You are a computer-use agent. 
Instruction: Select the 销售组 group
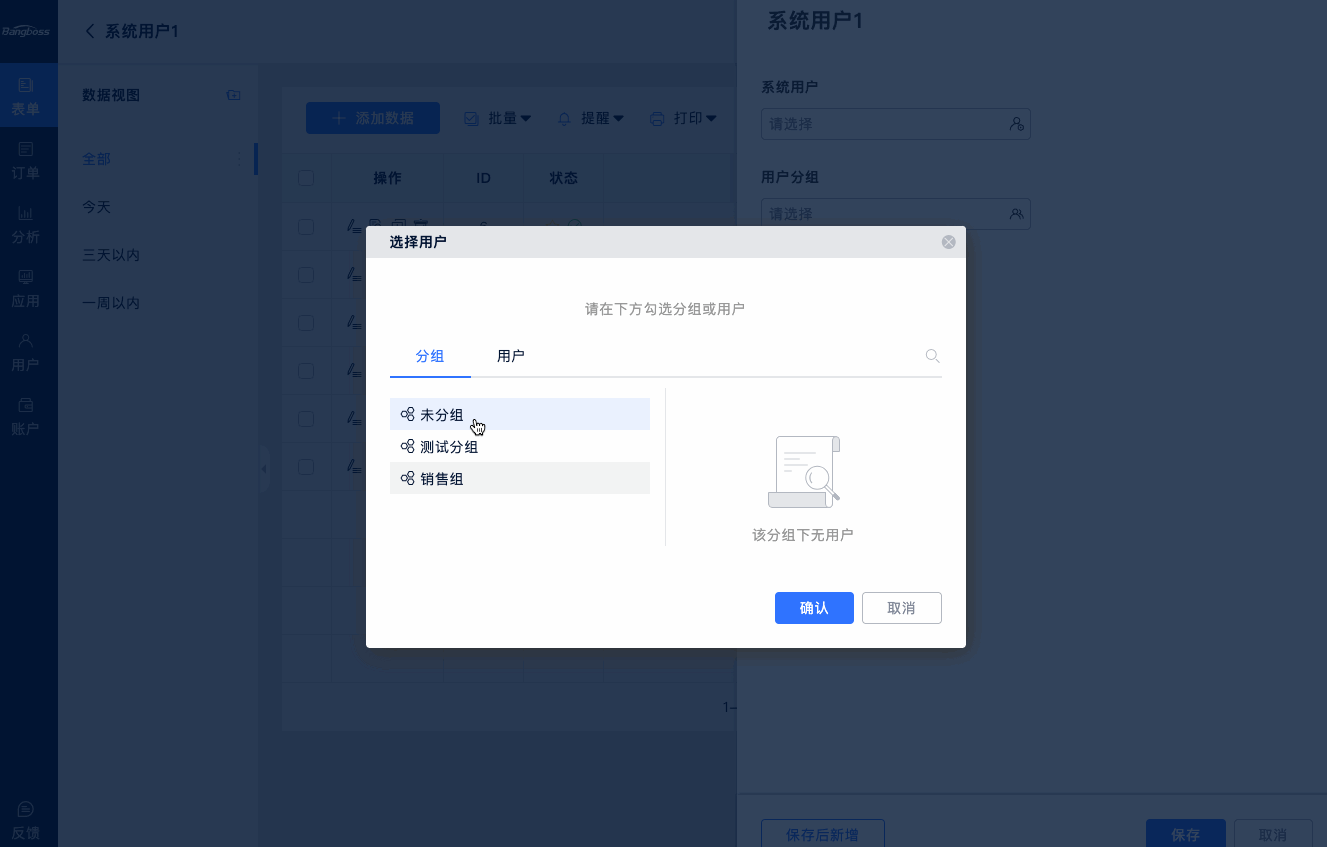pos(441,479)
